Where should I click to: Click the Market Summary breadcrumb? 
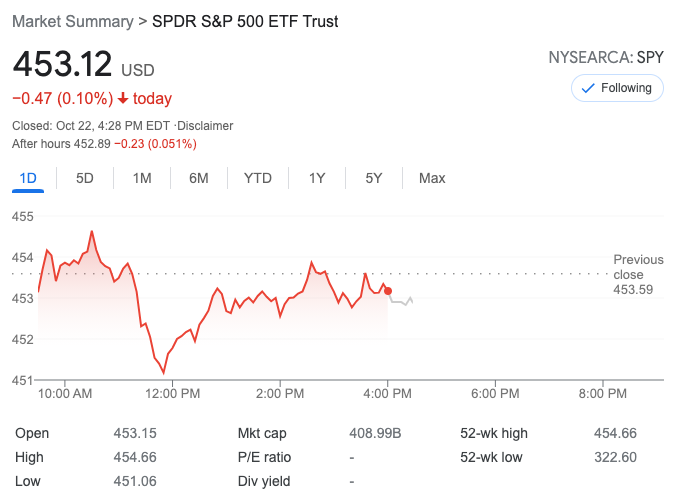pos(72,21)
